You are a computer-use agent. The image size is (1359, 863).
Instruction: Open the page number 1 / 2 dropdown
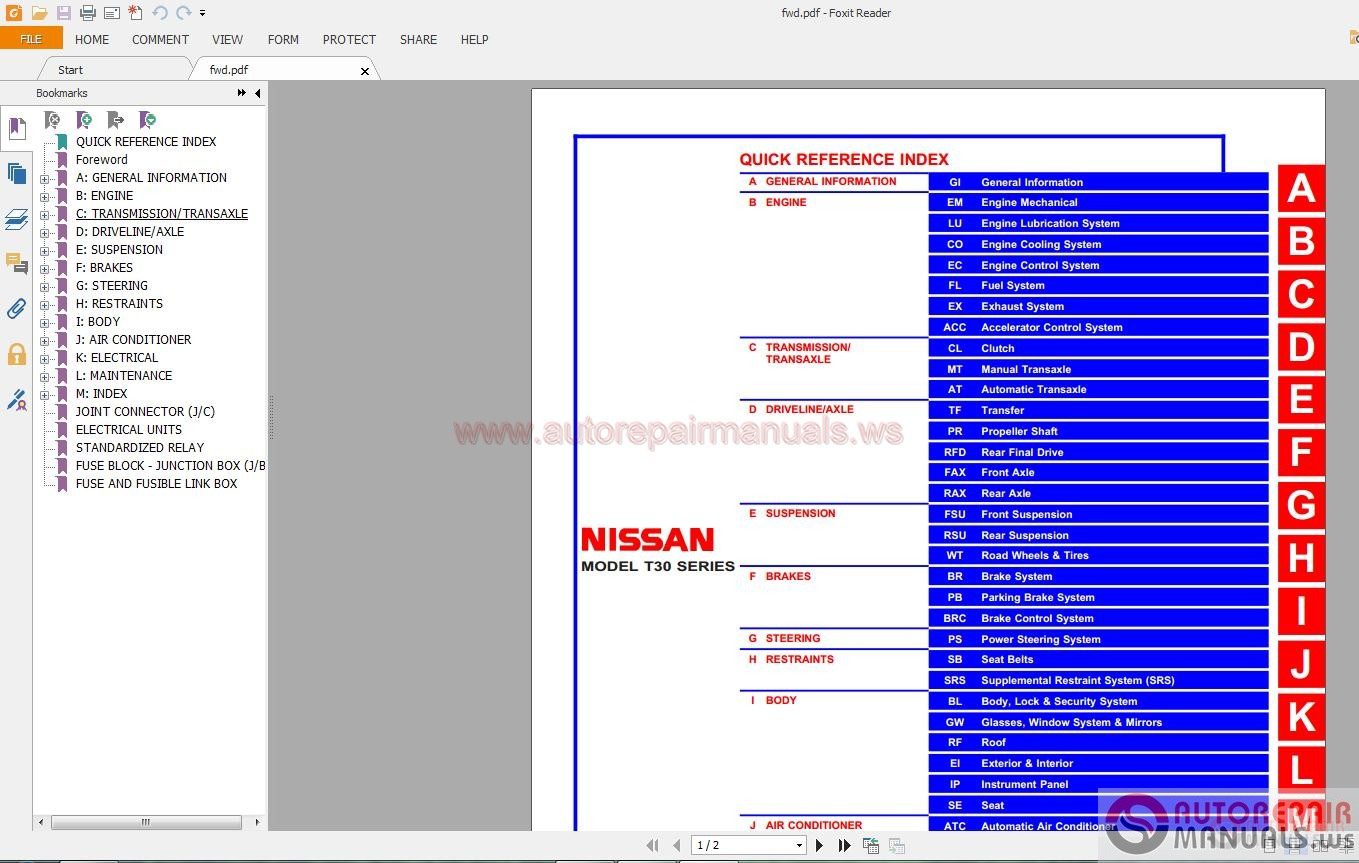click(799, 846)
